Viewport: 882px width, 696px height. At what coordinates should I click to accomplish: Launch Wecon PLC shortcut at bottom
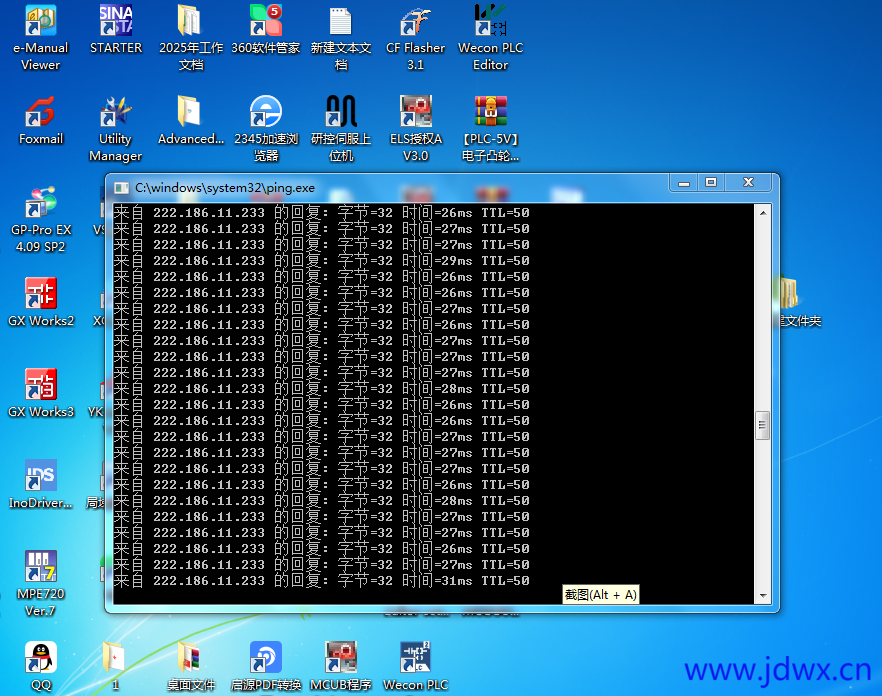(x=415, y=666)
